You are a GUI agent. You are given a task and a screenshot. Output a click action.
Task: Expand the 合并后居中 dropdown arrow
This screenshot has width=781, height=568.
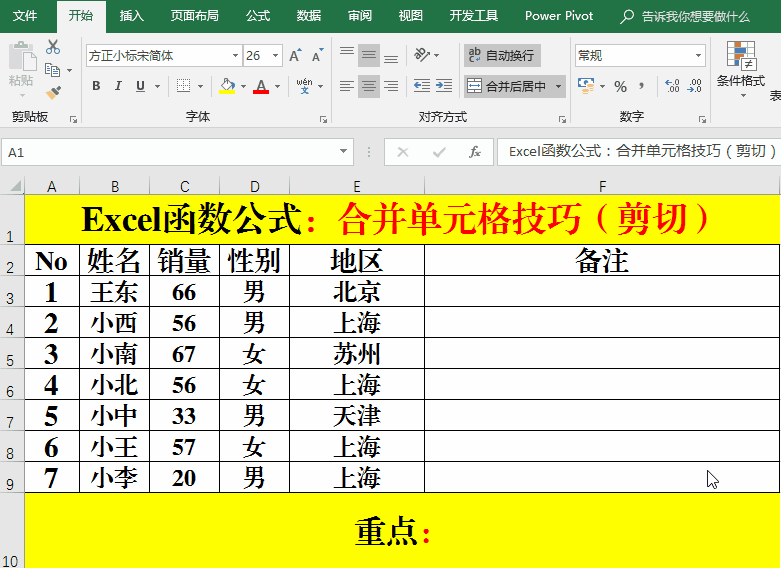[x=558, y=87]
